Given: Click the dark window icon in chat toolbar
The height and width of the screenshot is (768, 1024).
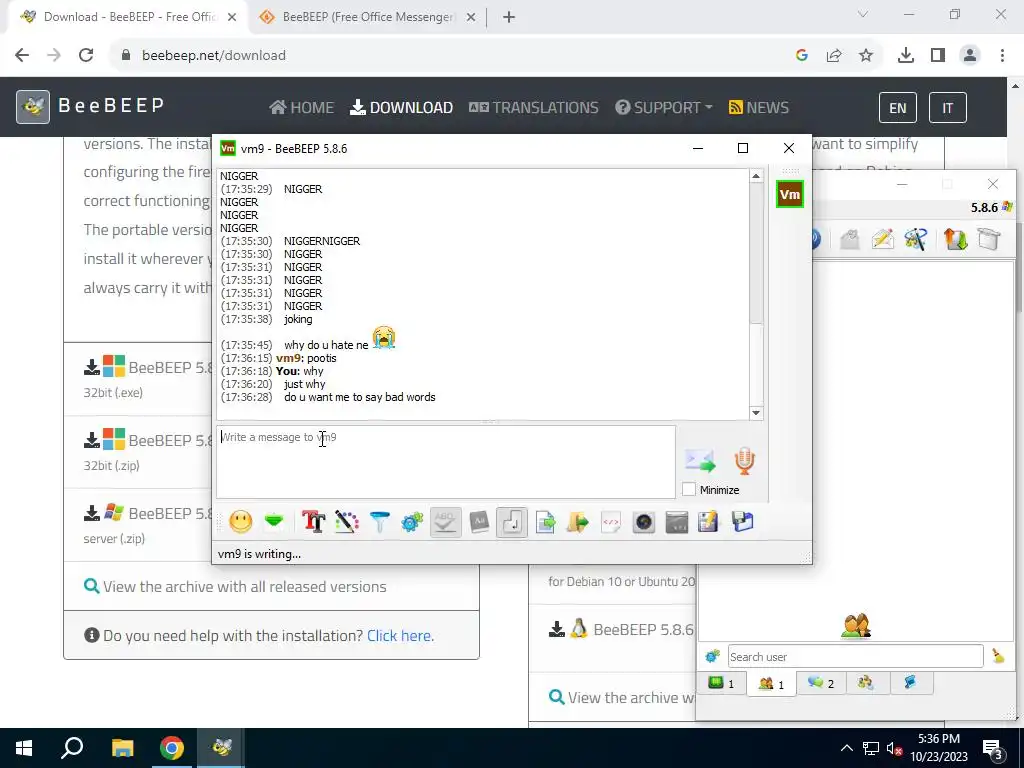Looking at the screenshot, I should pyautogui.click(x=677, y=522).
